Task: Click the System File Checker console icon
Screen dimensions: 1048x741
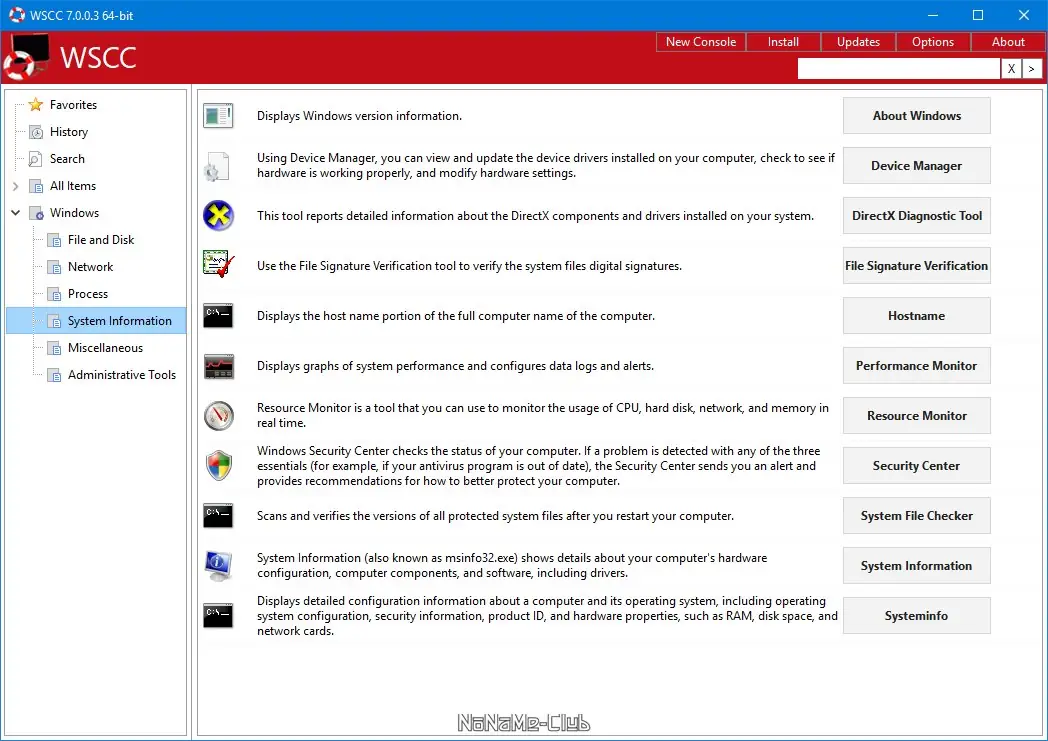Action: [218, 515]
